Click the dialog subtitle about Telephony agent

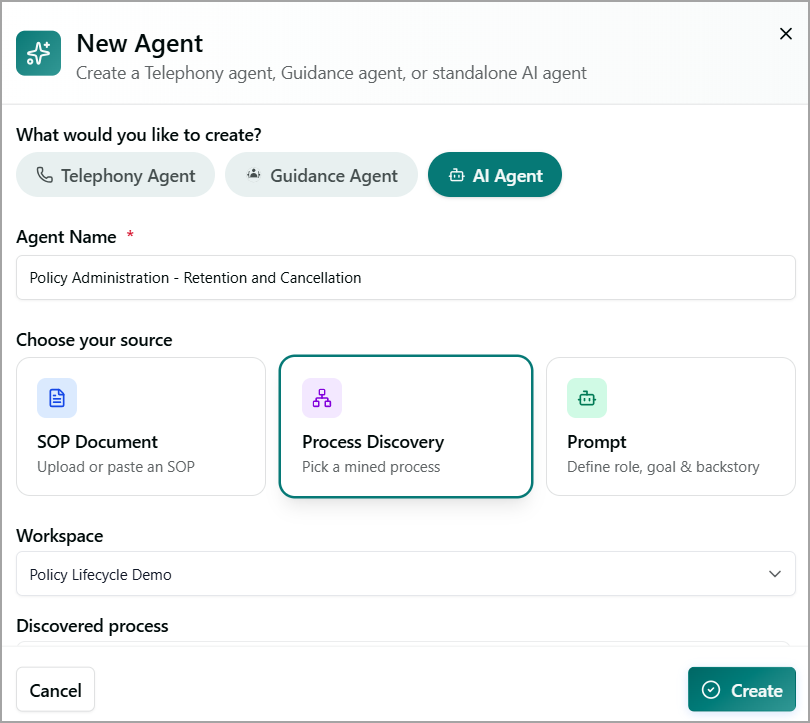coord(331,73)
